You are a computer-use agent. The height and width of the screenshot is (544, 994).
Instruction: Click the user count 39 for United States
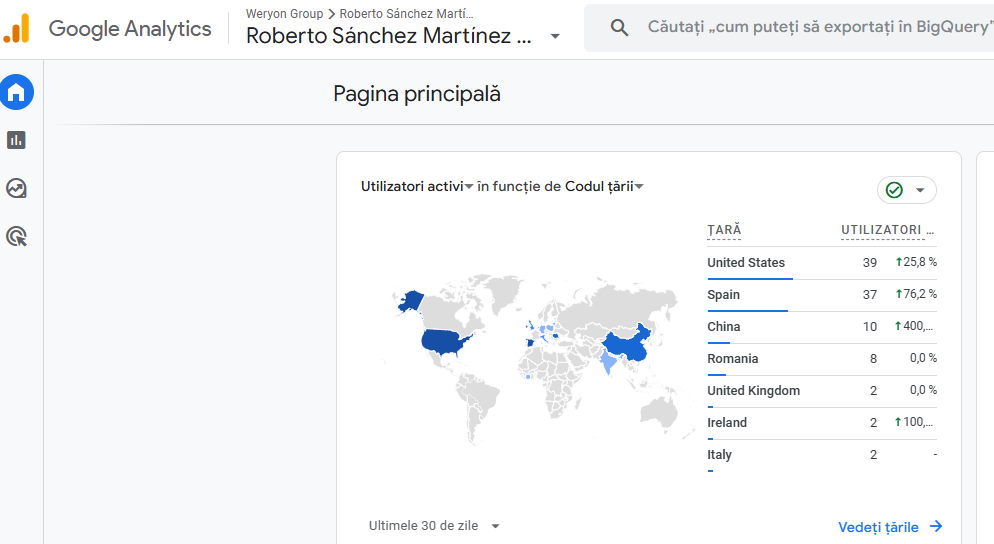(870, 263)
